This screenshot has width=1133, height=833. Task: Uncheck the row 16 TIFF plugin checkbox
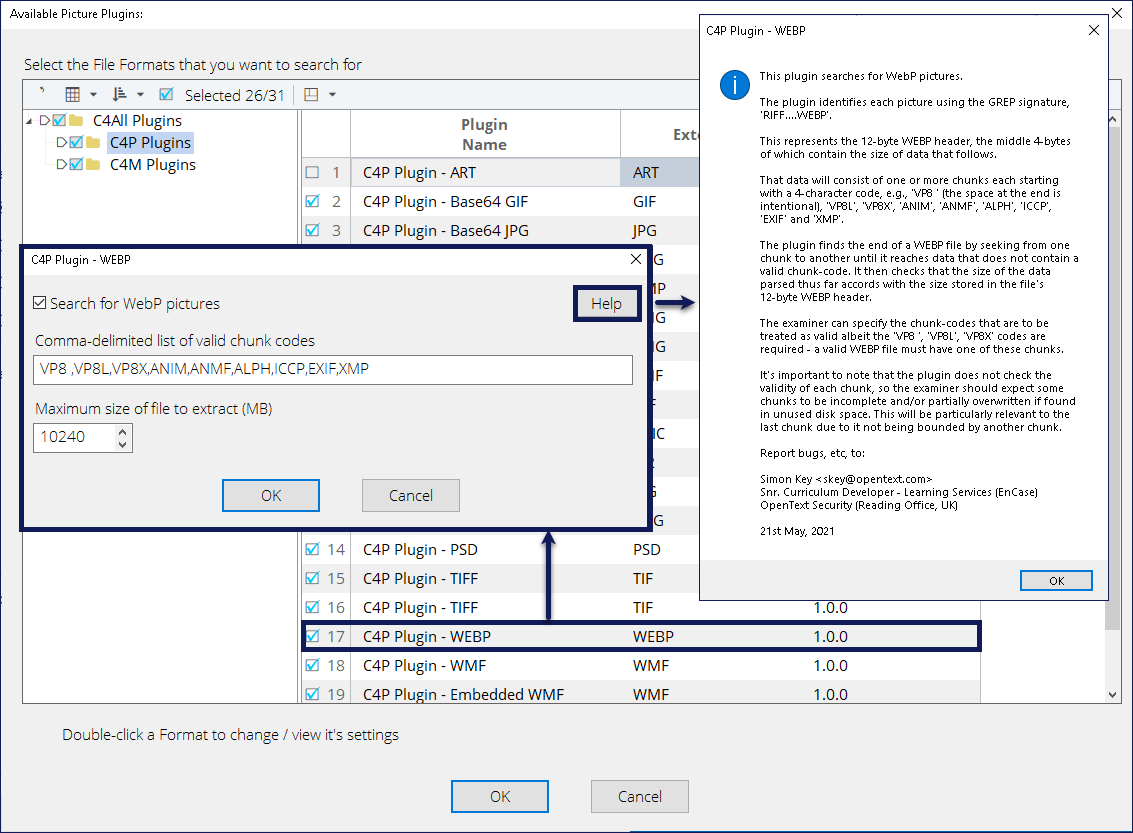(x=312, y=607)
